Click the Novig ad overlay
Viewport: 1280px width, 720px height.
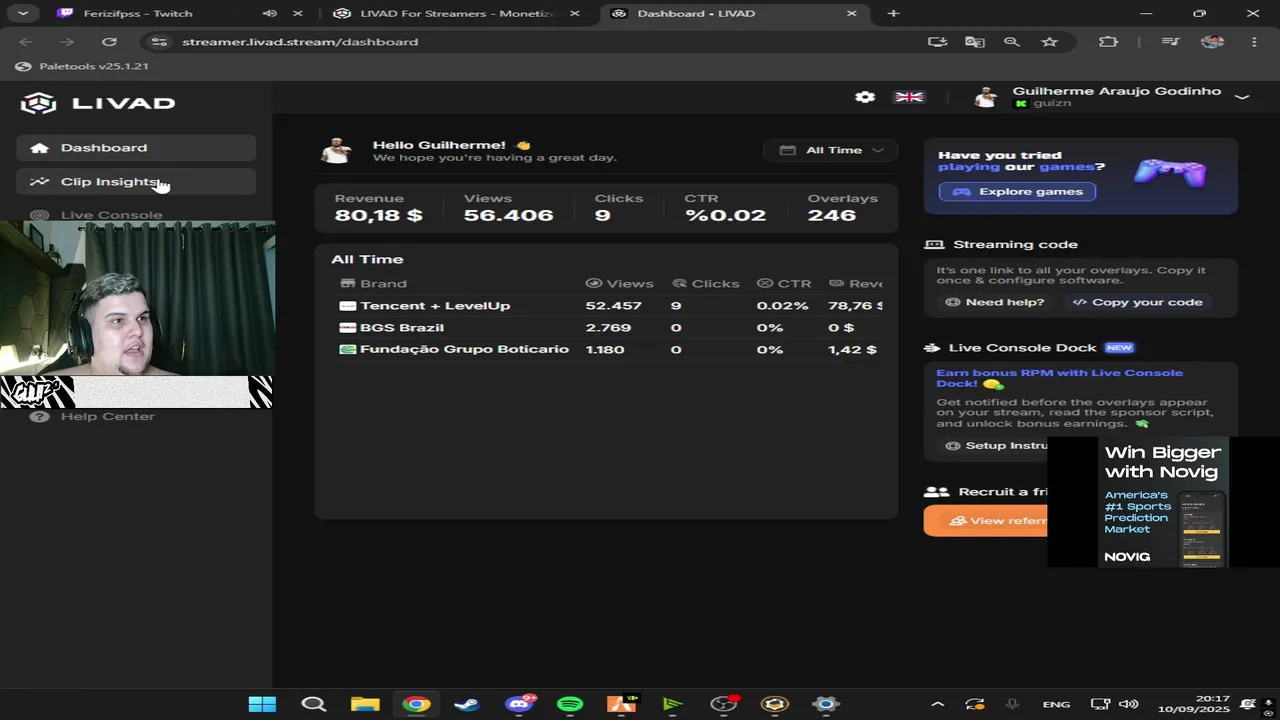(x=1163, y=502)
